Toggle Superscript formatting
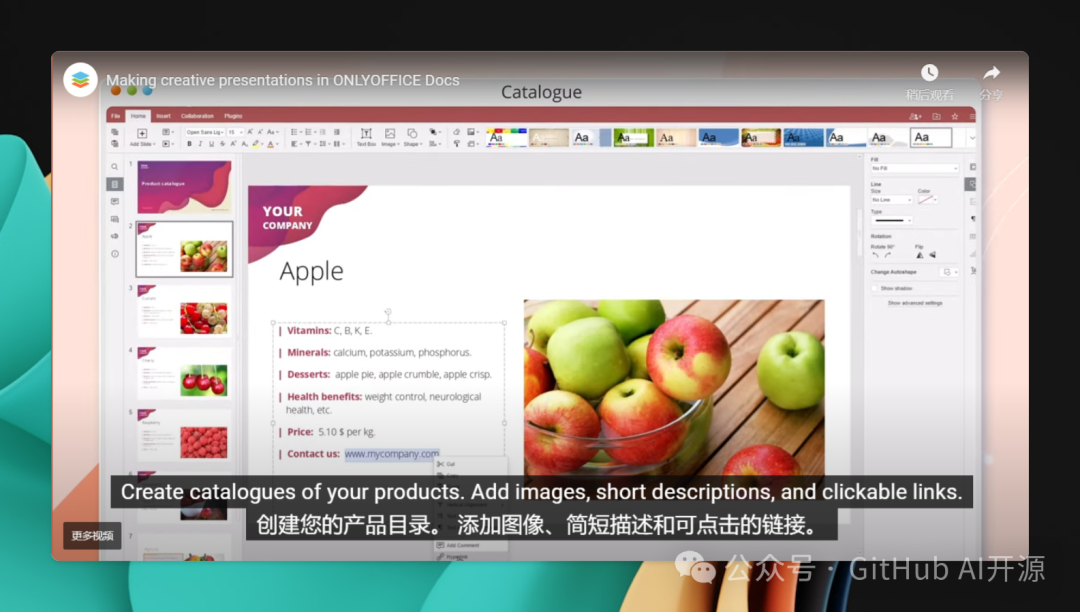Screen dimensions: 1080x612 click(233, 144)
